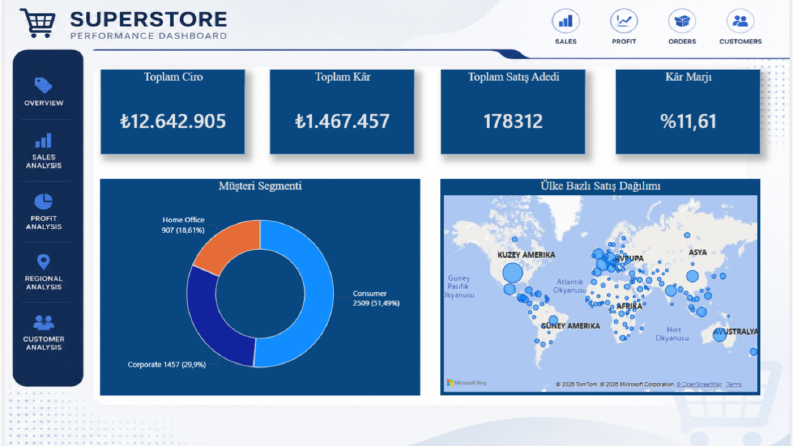793x446 pixels.
Task: Click the dark blue Corporate donut segment
Action: [x=207, y=319]
